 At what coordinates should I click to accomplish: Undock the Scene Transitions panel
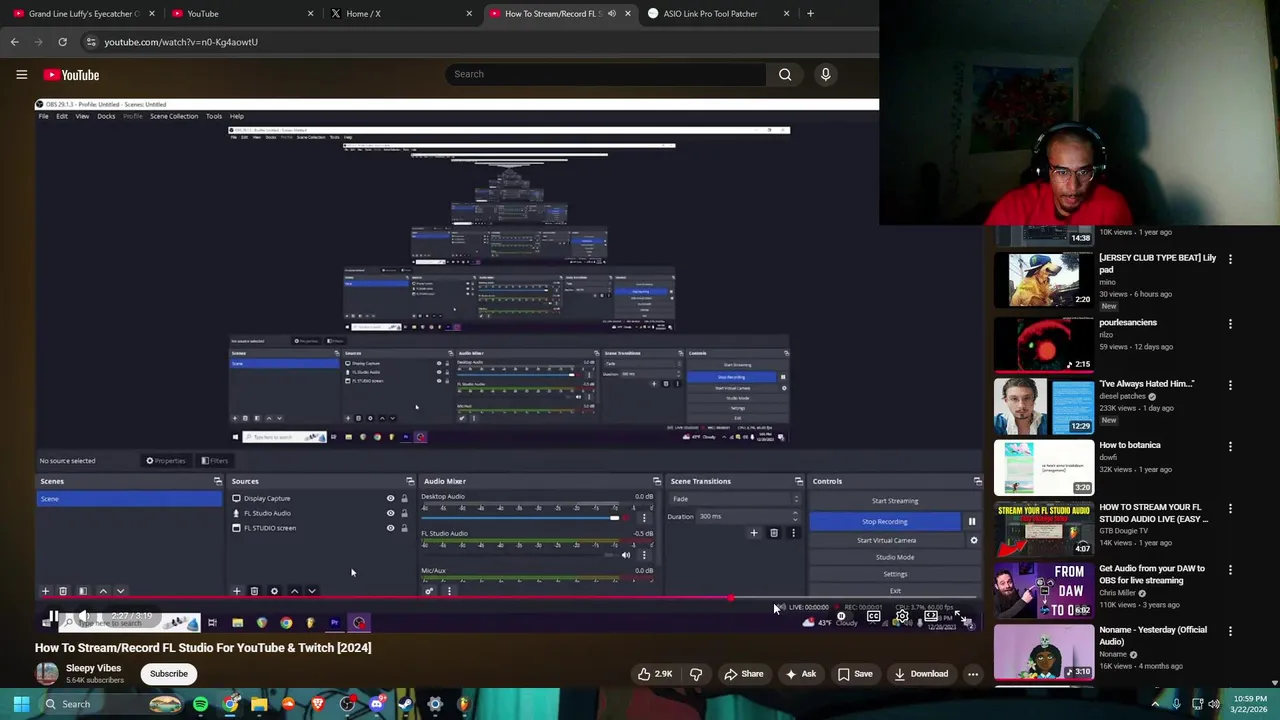coord(798,481)
